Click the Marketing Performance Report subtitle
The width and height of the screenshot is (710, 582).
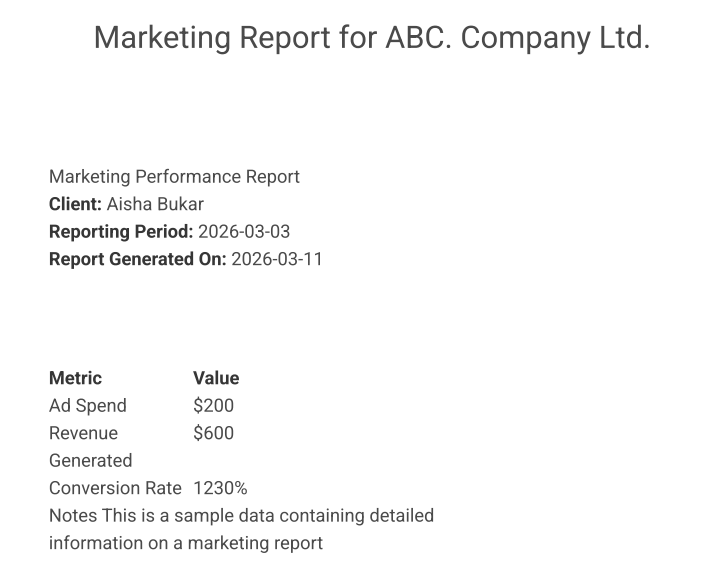(174, 177)
